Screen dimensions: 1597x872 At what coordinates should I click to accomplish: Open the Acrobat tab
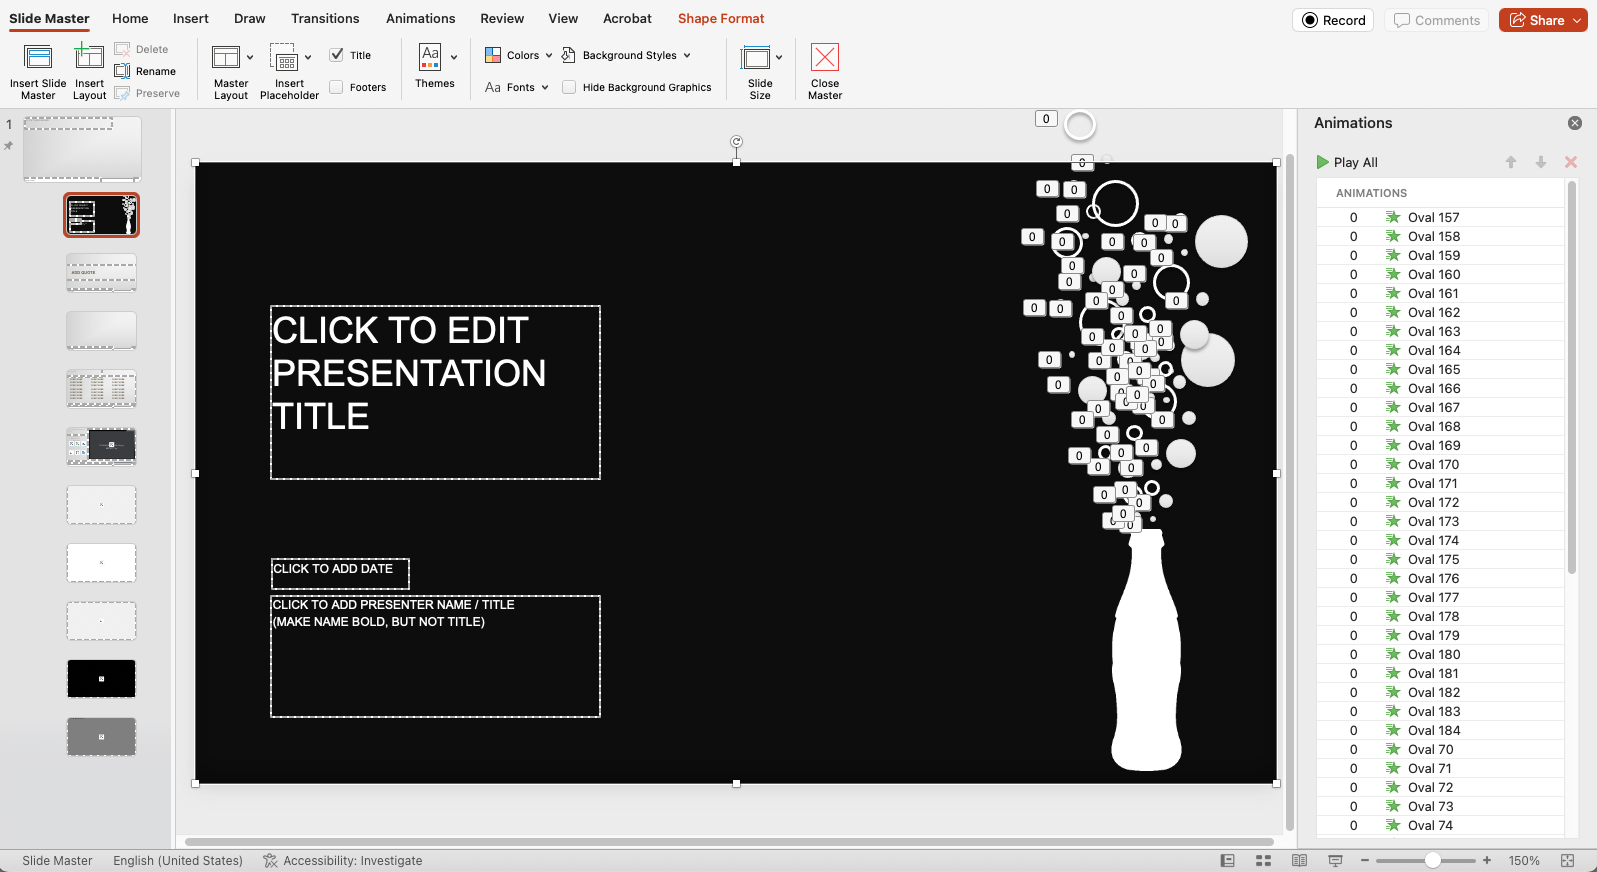[x=627, y=18]
